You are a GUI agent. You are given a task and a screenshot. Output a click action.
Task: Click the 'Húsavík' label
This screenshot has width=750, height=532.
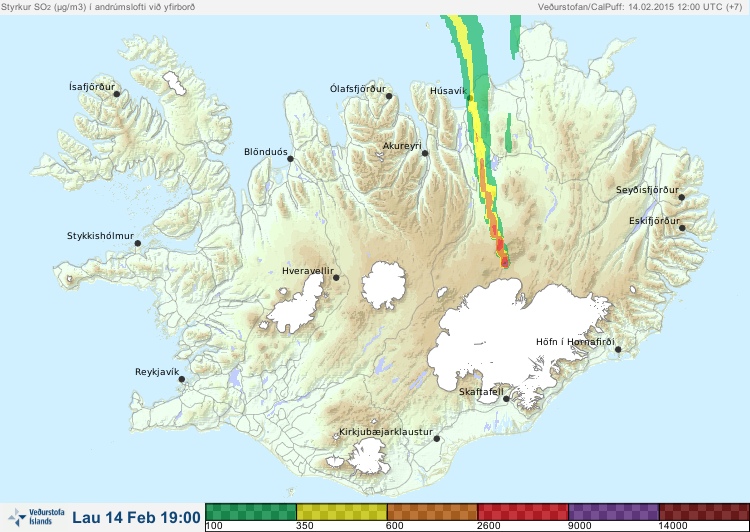tap(448, 91)
